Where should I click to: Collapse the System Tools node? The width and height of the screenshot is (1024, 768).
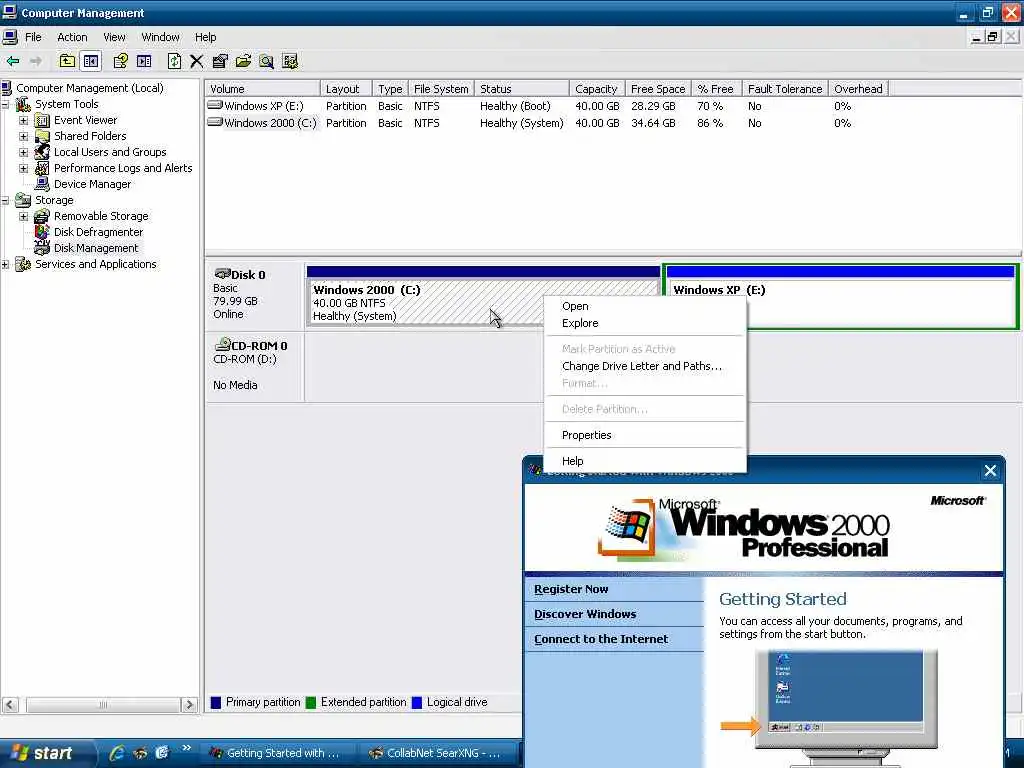(x=6, y=104)
